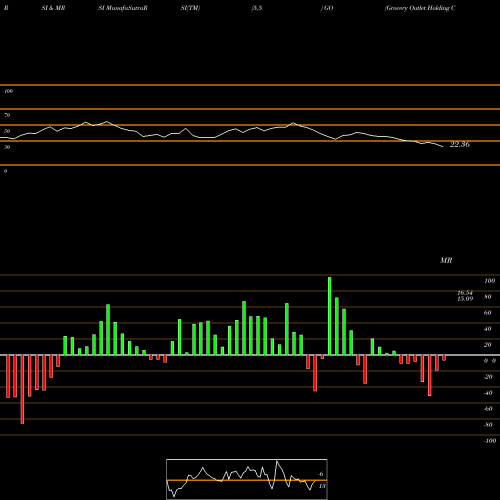Viewport: 500px width, 500px height.
Task: Select the 15.09 value in MR panel
Action: (x=465, y=299)
